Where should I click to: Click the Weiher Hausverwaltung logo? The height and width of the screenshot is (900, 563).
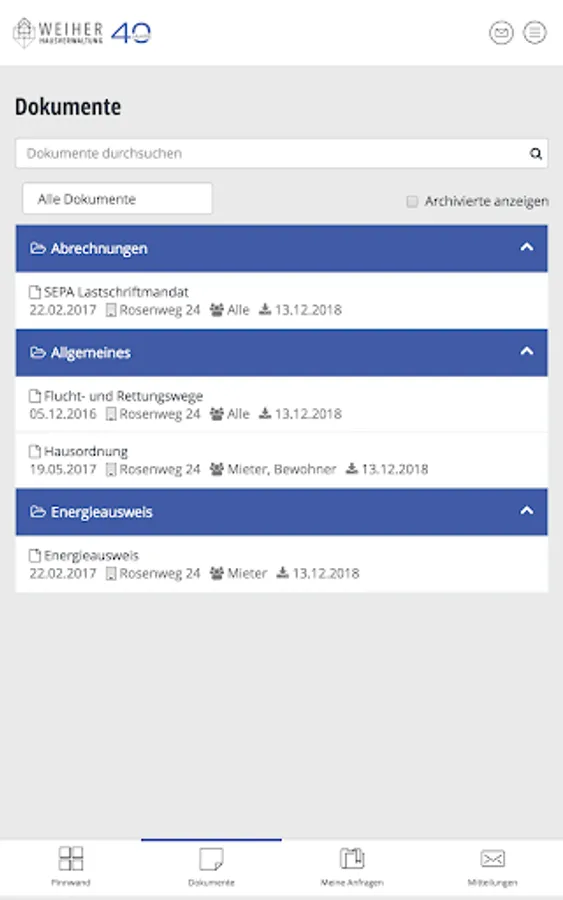pyautogui.click(x=82, y=33)
